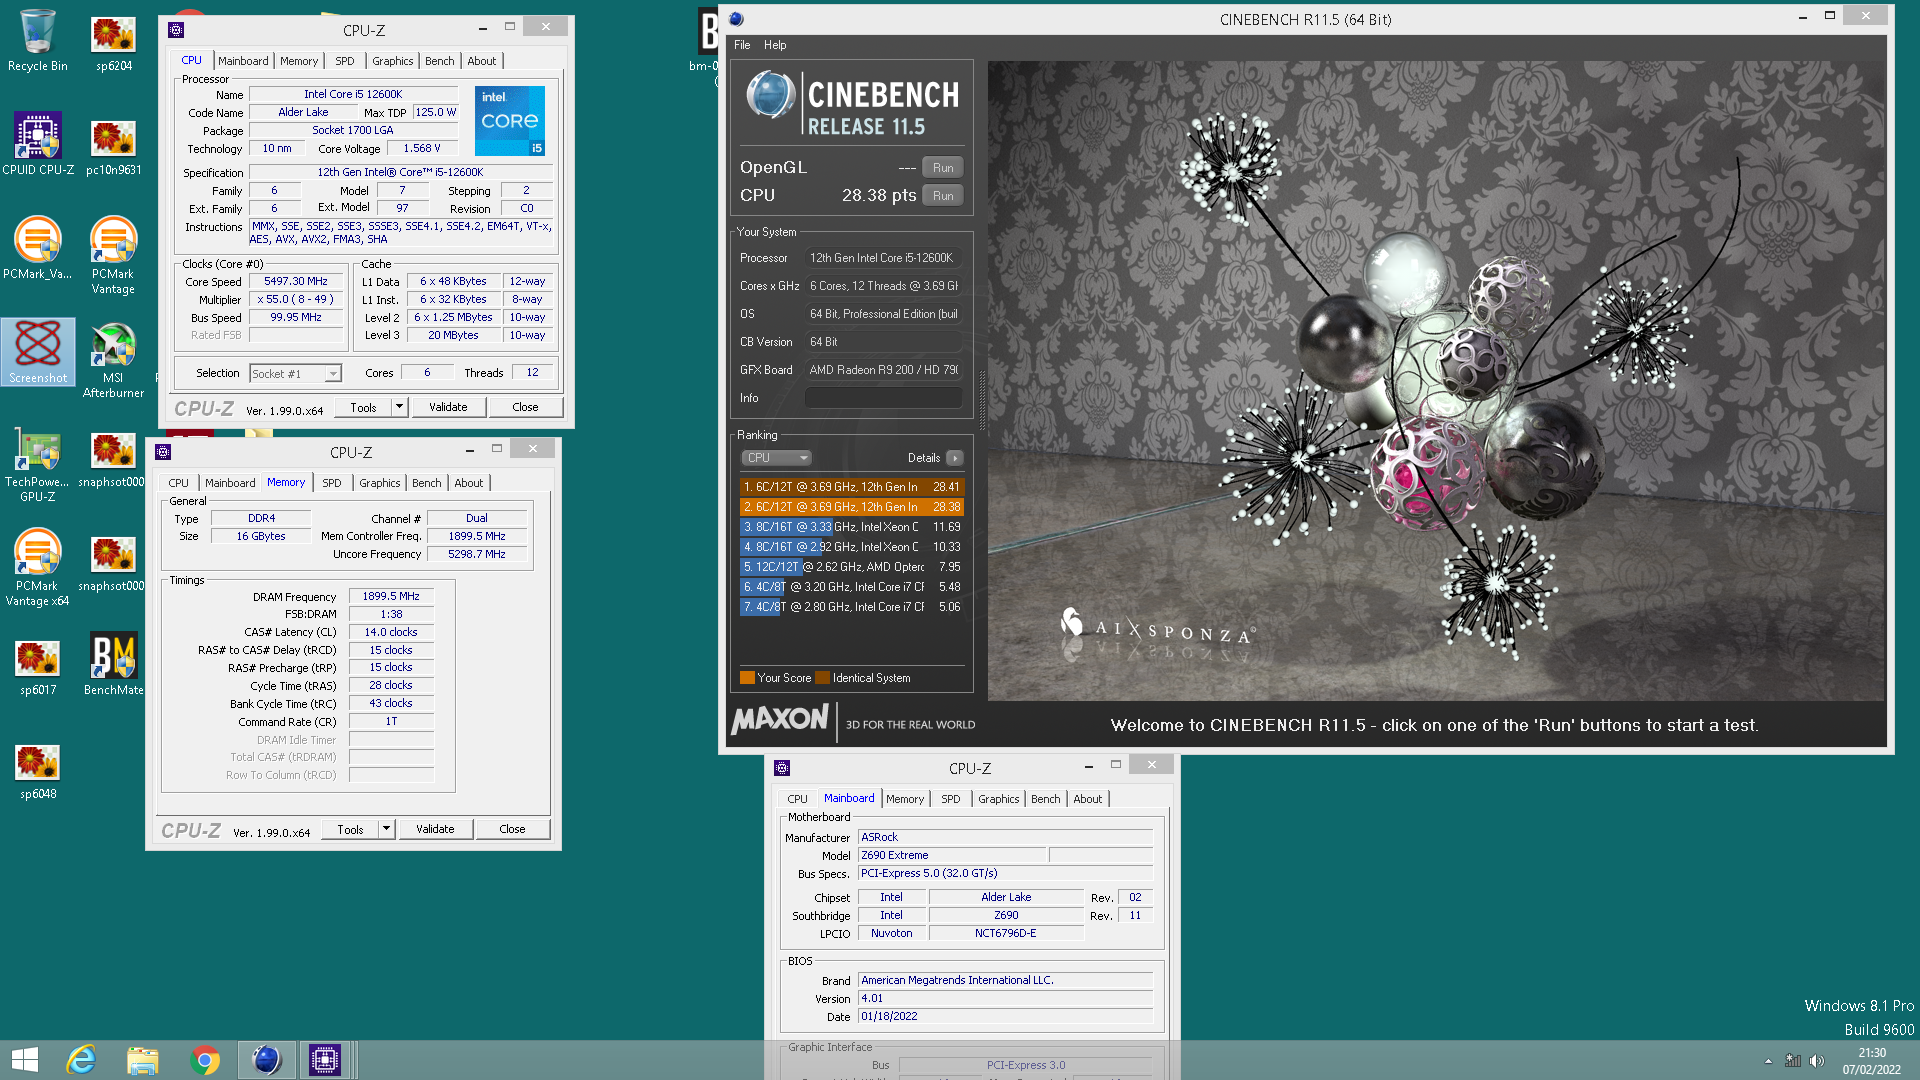Open the Socket #1 selection dropdown
The width and height of the screenshot is (1920, 1080).
[x=295, y=373]
